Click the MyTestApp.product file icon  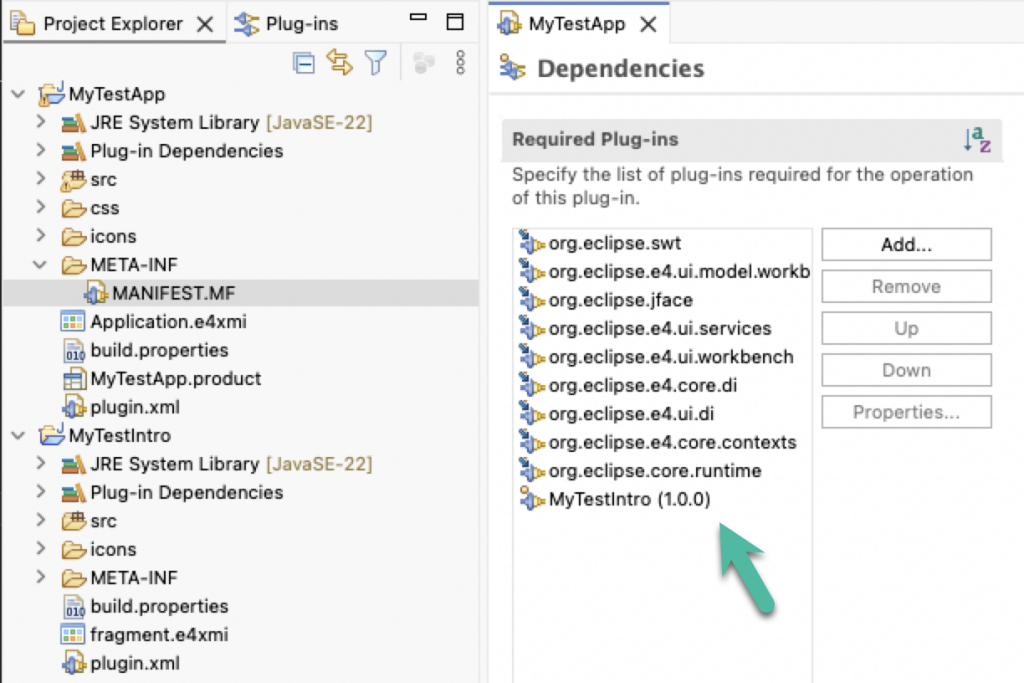[74, 379]
